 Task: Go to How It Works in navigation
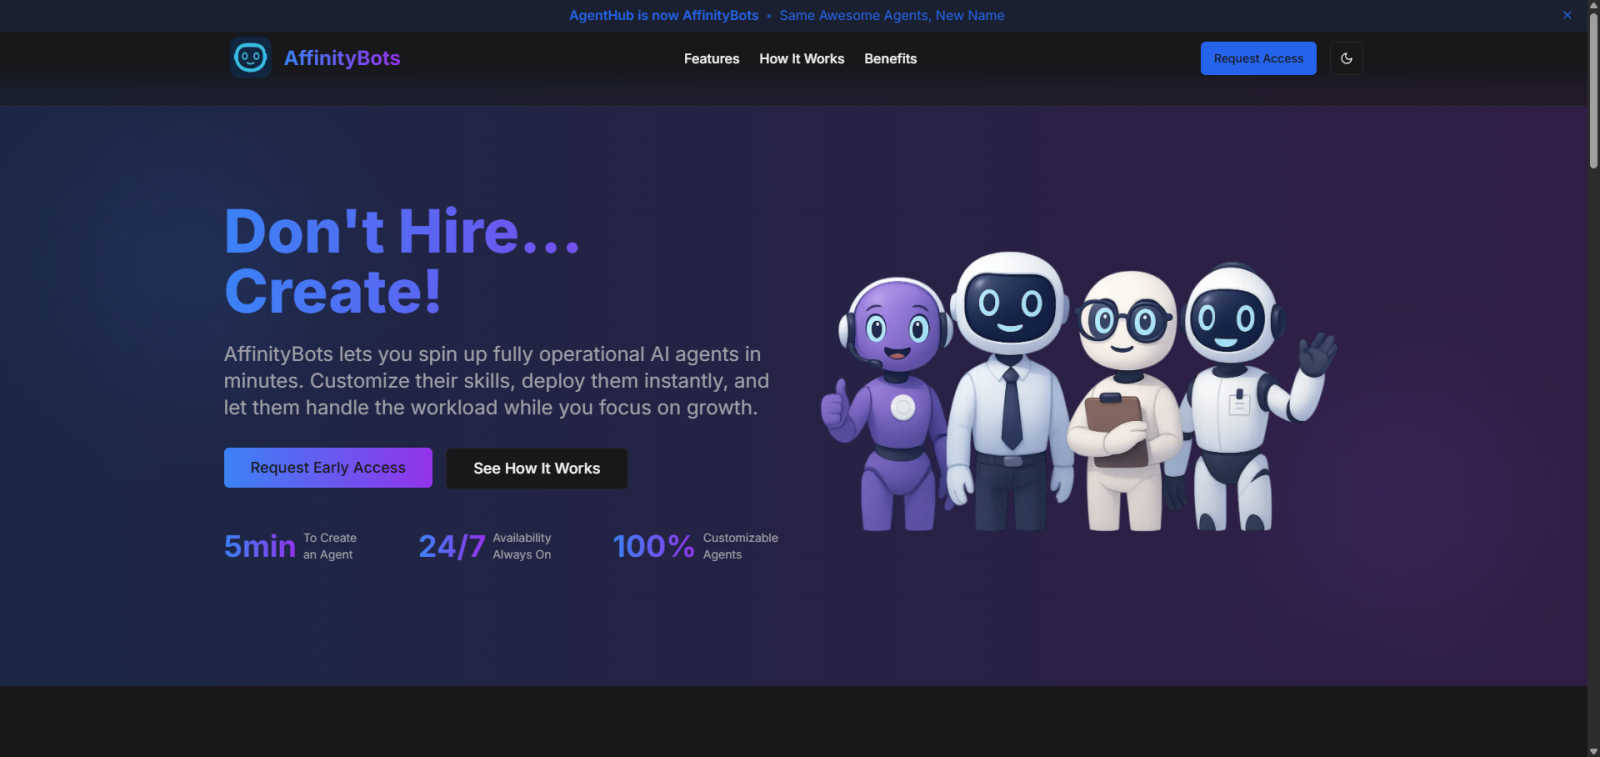pos(802,59)
